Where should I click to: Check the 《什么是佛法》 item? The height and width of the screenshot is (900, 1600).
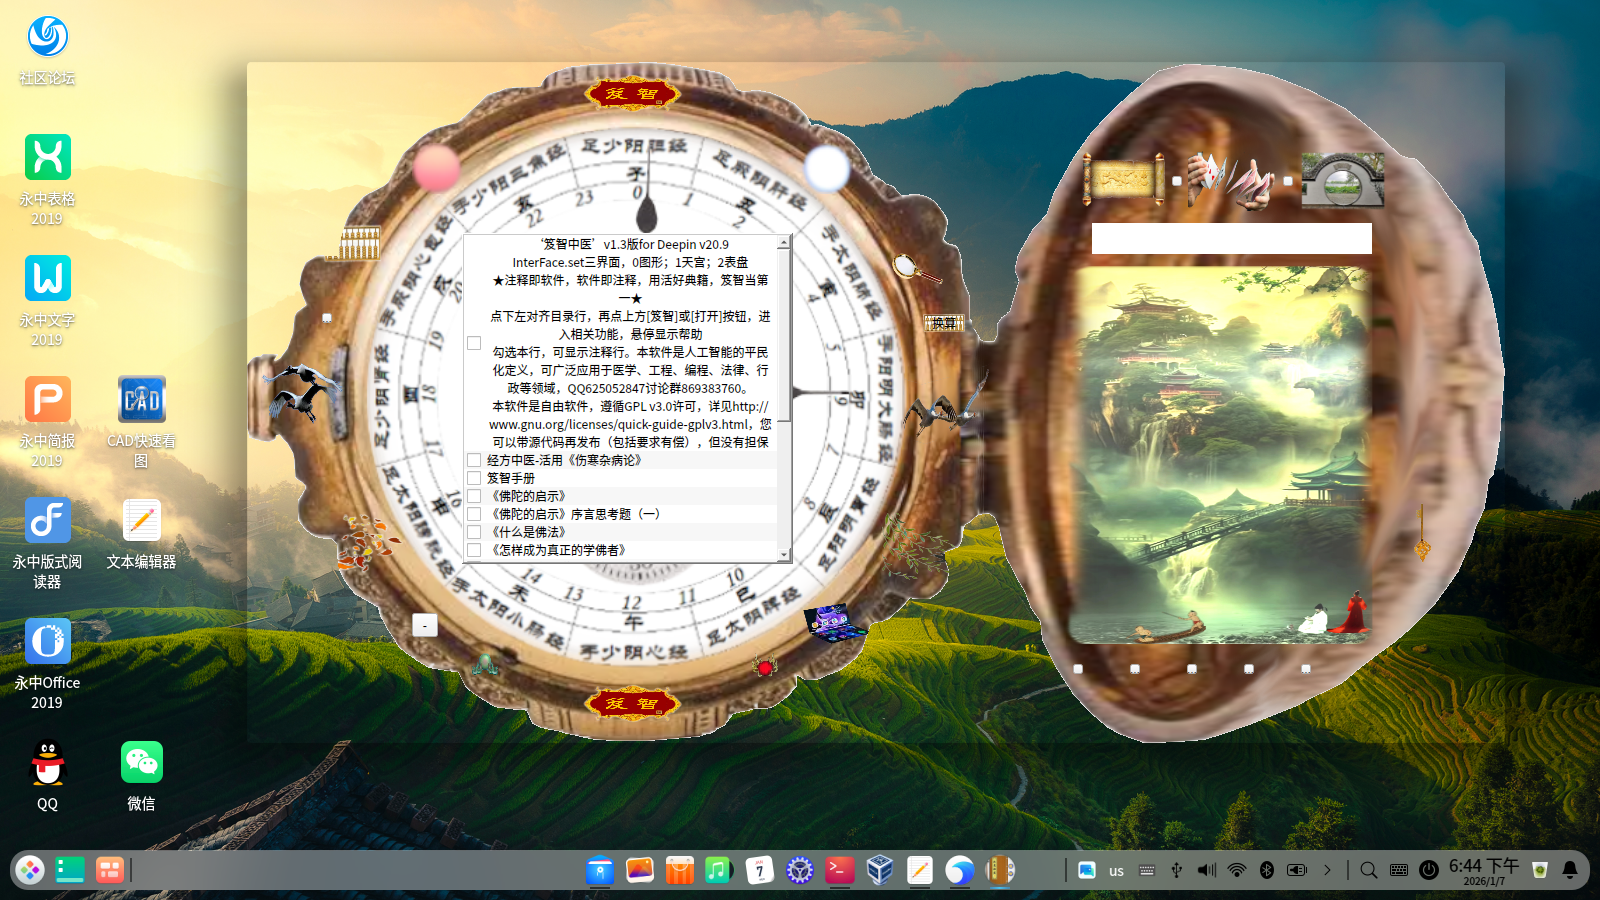pos(474,532)
